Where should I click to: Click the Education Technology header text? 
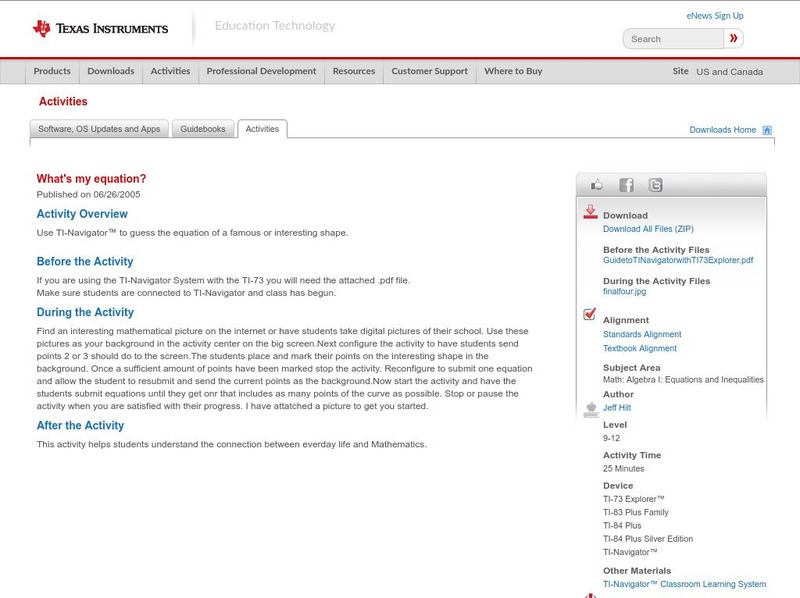click(275, 26)
